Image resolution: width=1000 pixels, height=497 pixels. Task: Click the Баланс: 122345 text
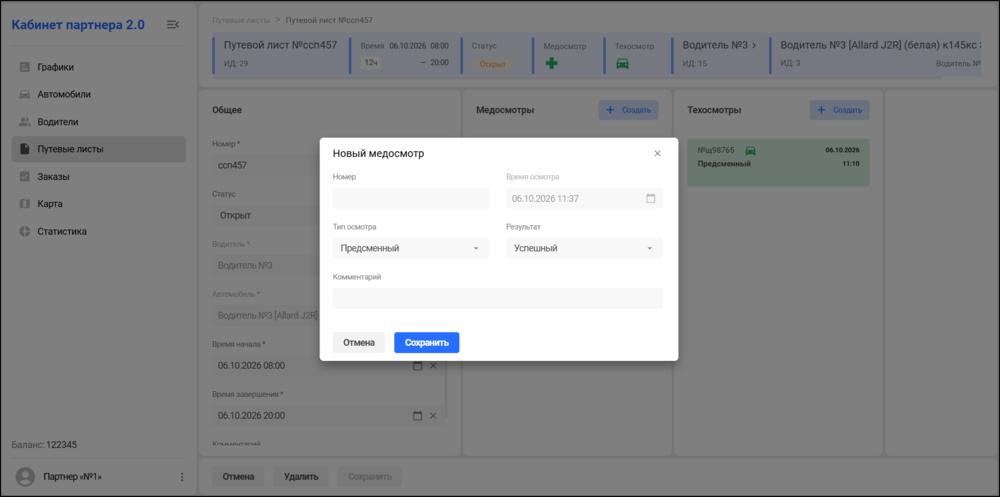click(x=45, y=445)
